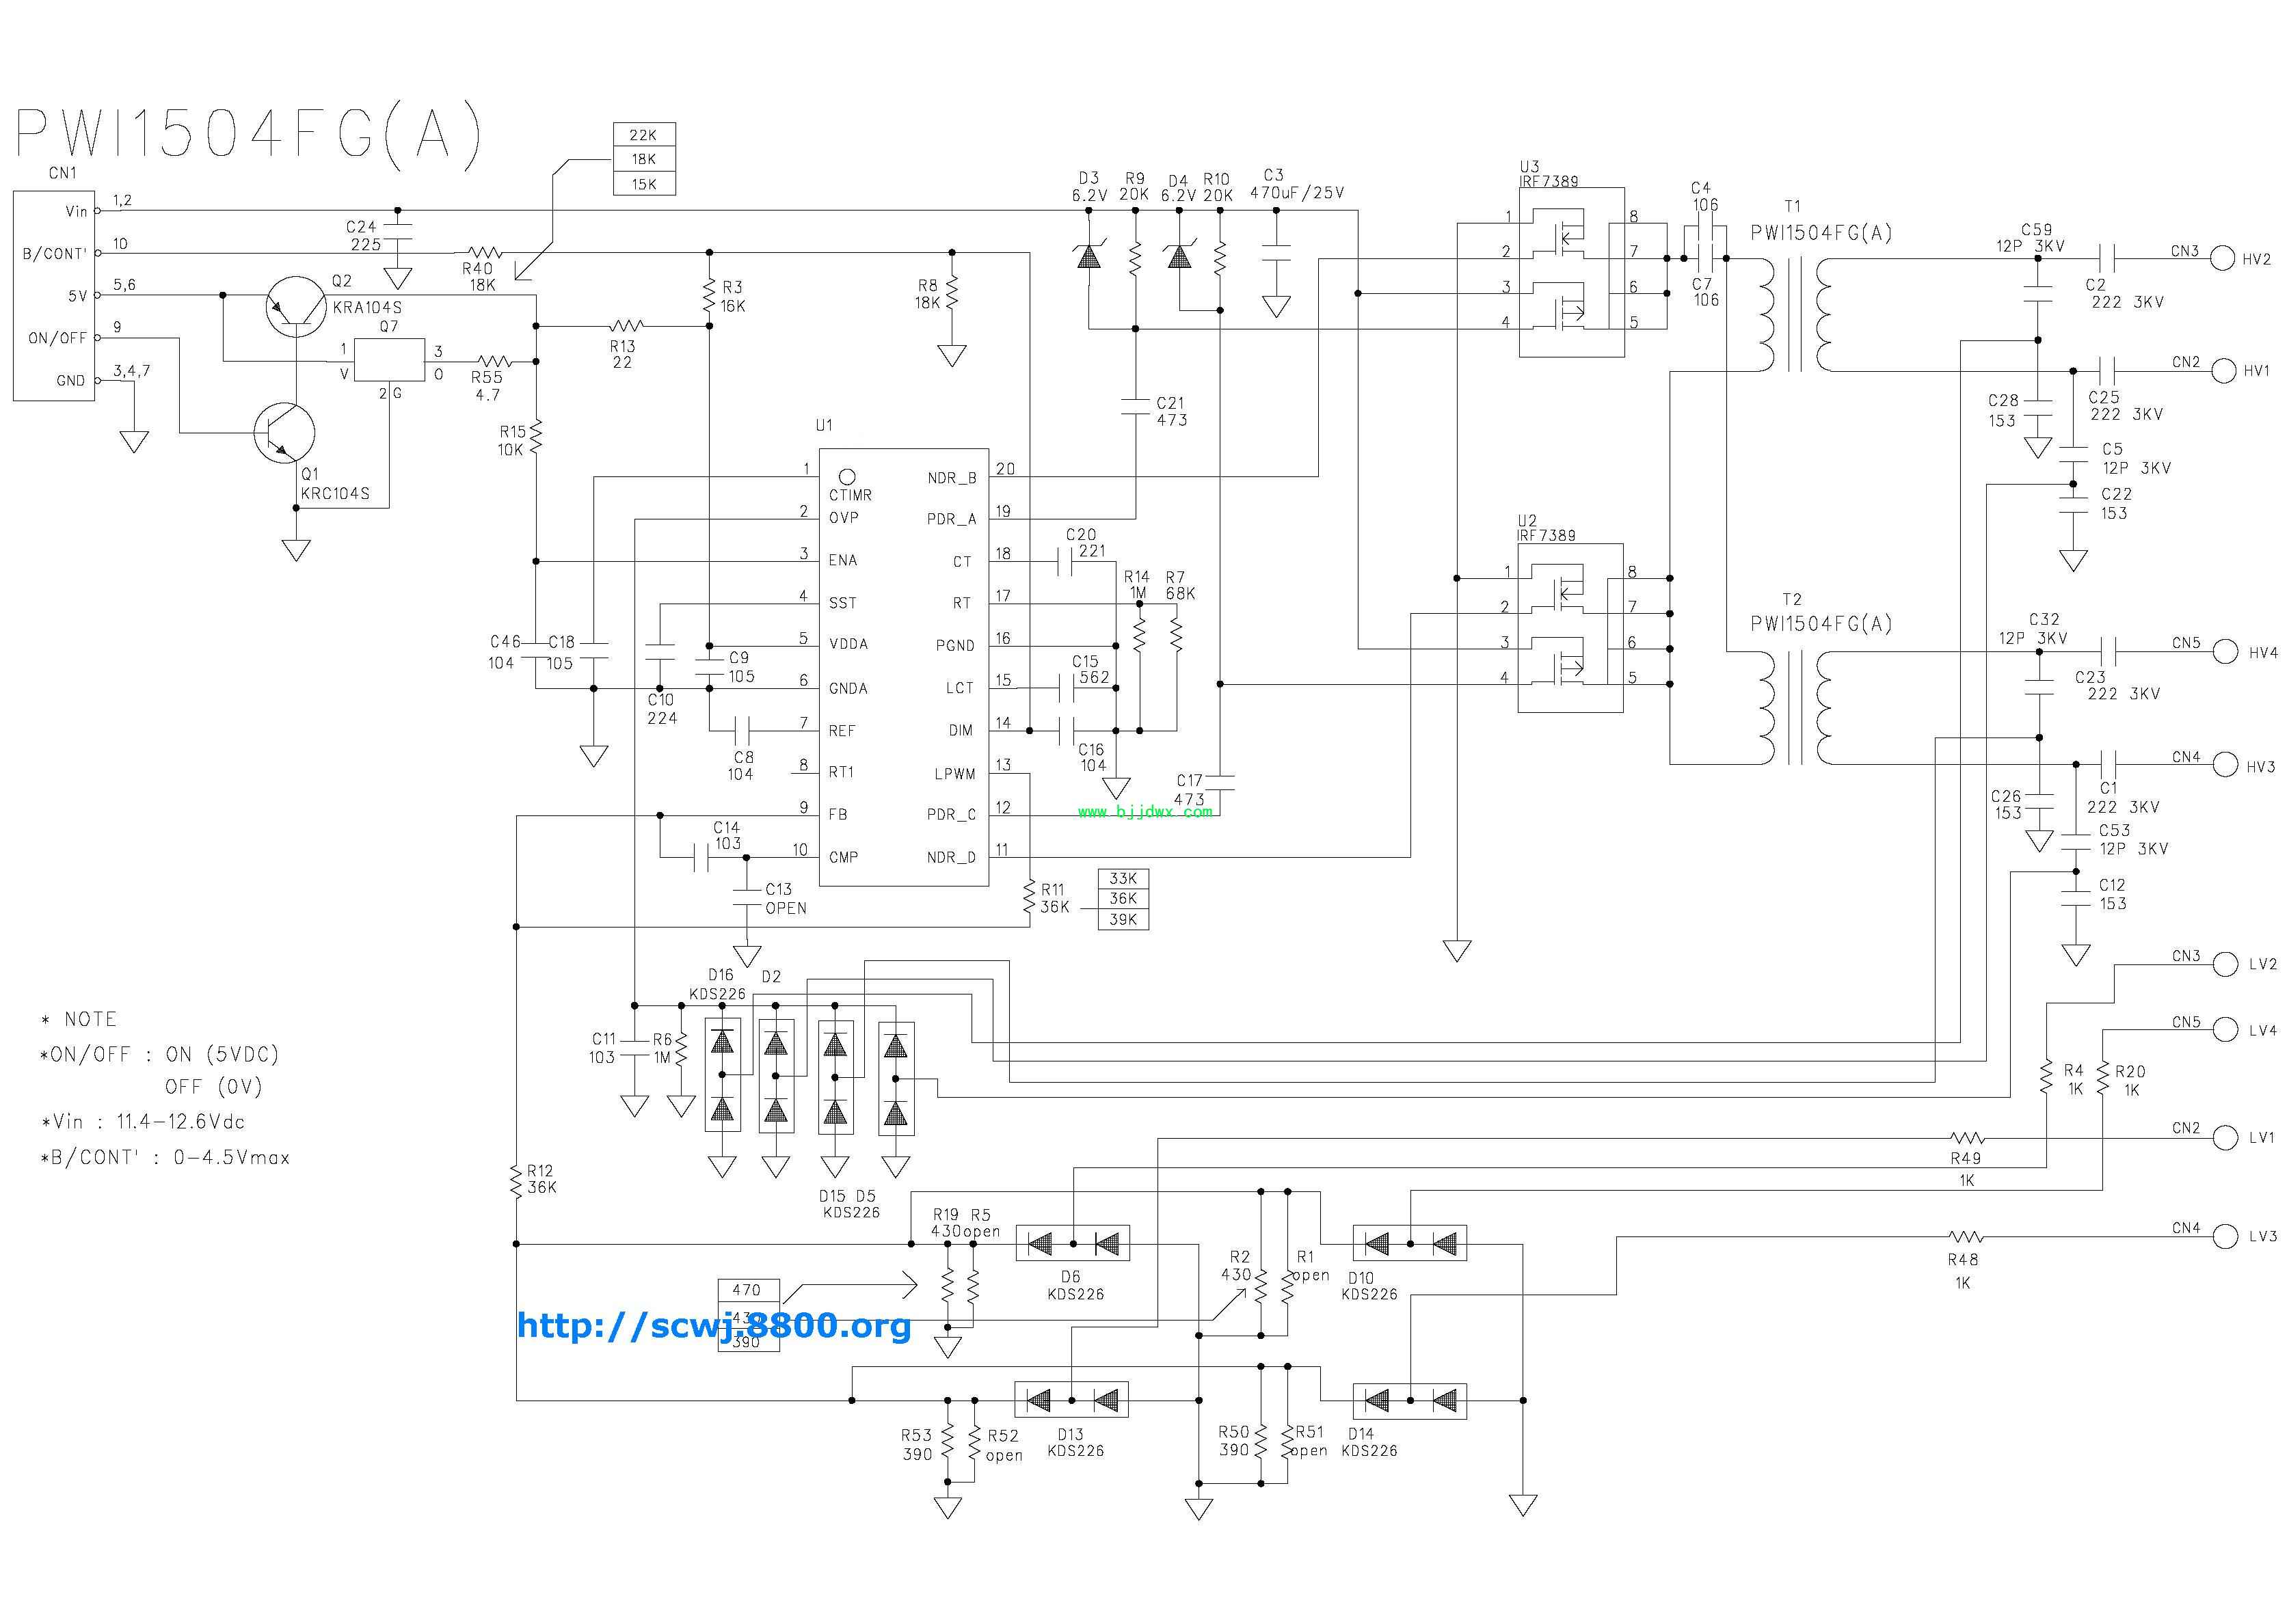Click the R55 4.7 resistor symbol
This screenshot has height=1624, width=2289.
coord(494,361)
